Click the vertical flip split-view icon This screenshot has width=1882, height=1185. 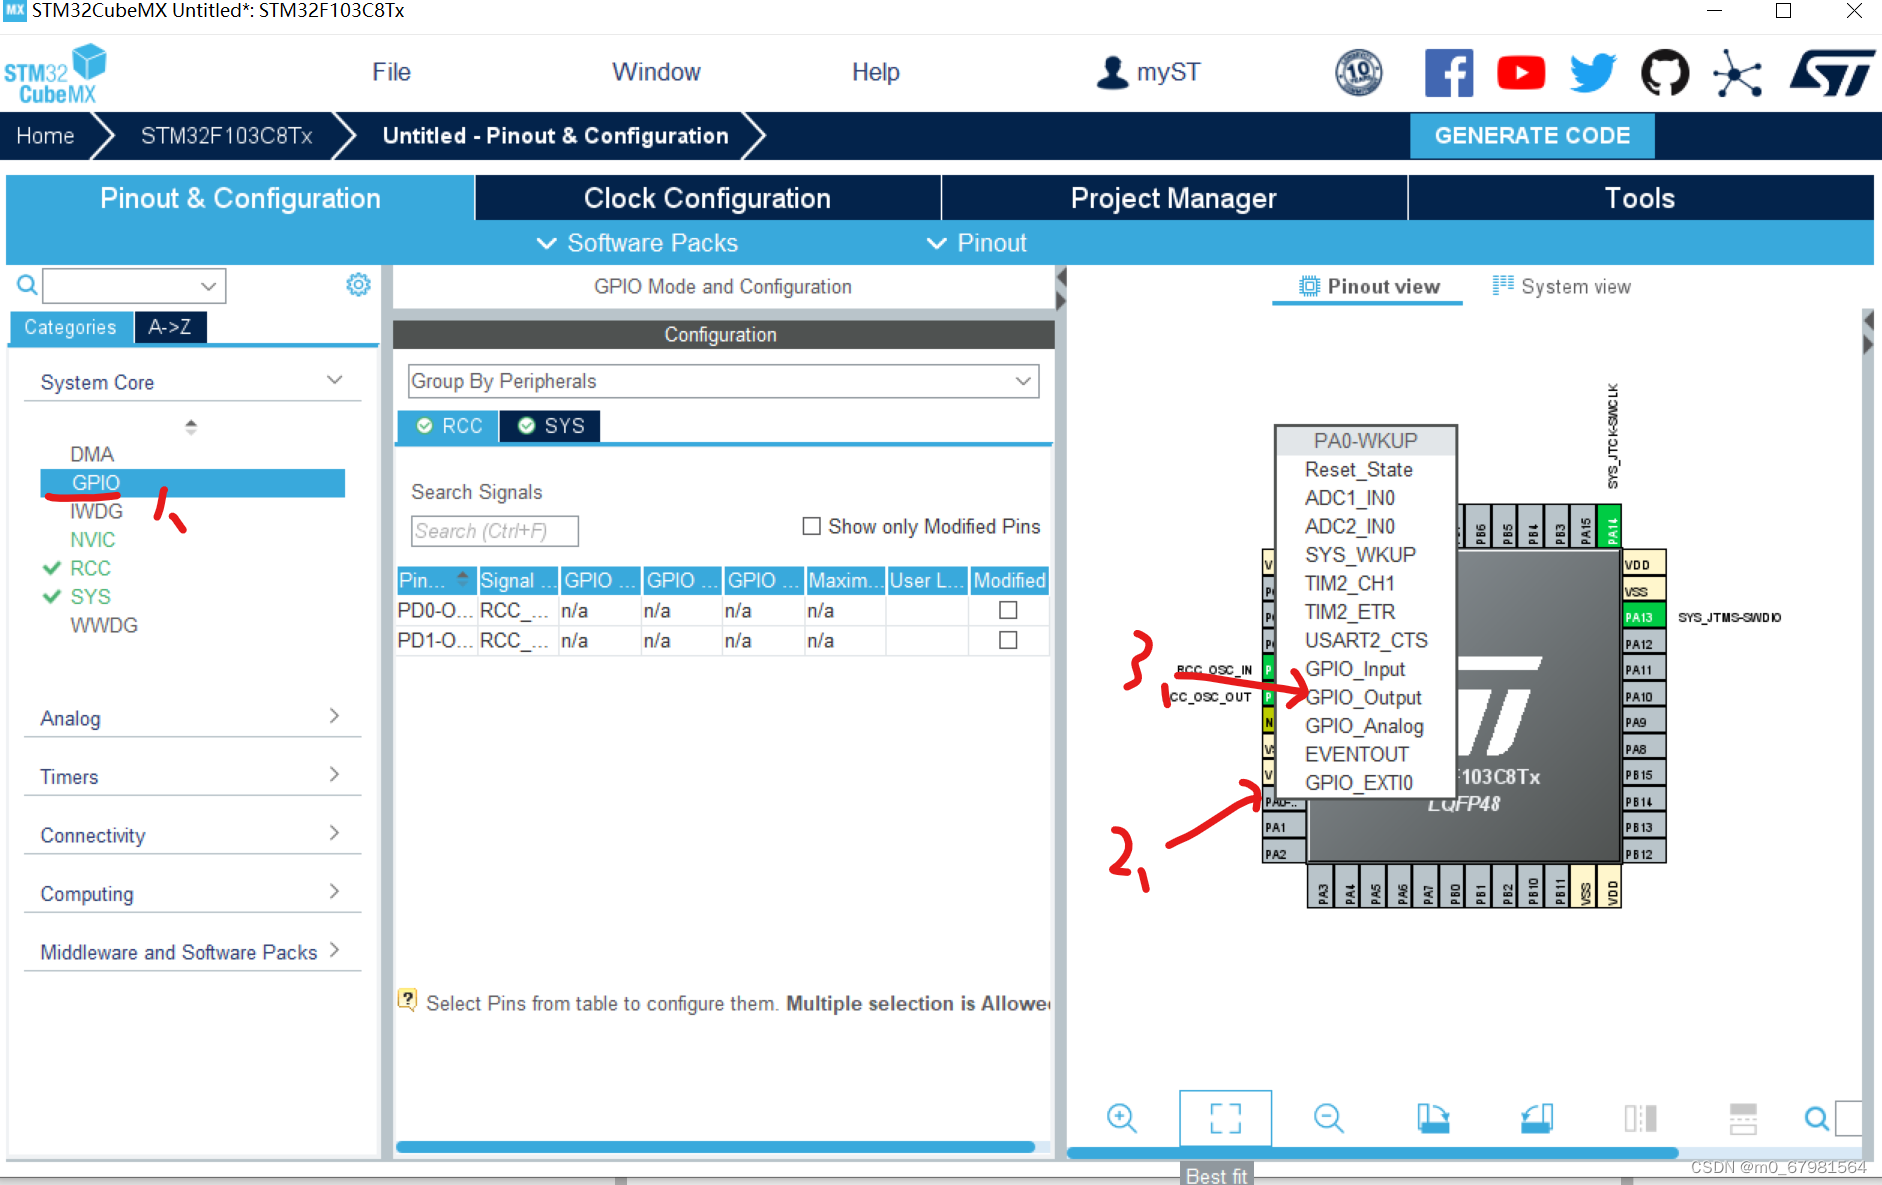(1640, 1117)
